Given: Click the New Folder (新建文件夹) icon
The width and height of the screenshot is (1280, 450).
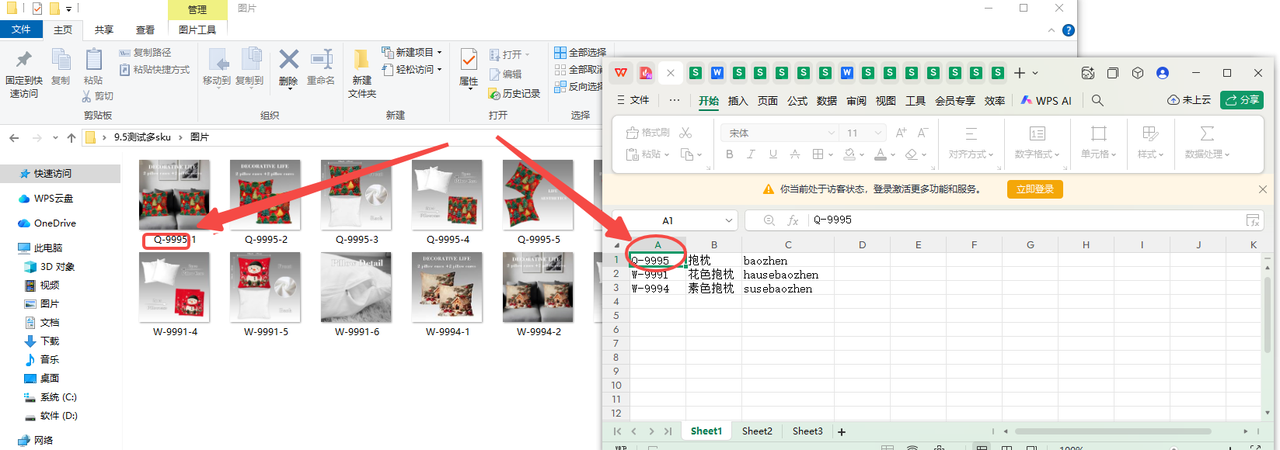Looking at the screenshot, I should coord(362,60).
